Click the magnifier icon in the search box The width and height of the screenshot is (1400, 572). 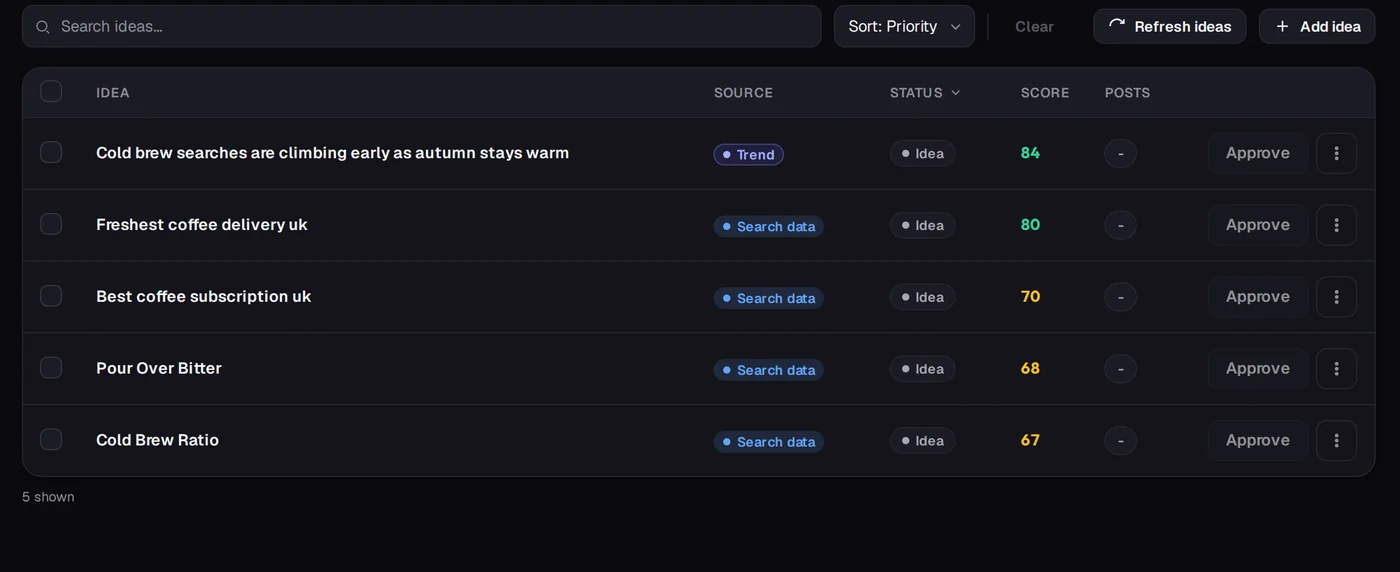[x=43, y=27]
